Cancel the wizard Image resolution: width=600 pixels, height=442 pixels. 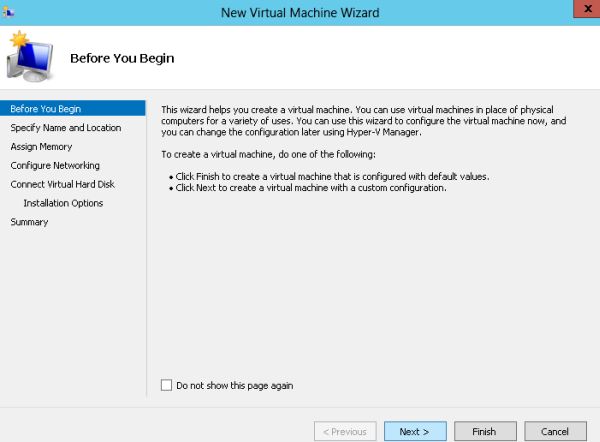point(555,431)
